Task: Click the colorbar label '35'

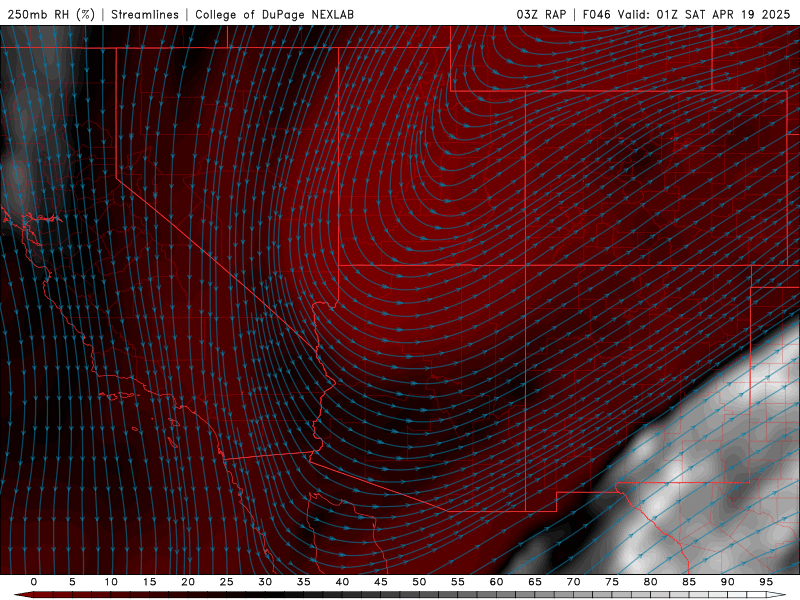Action: [304, 582]
